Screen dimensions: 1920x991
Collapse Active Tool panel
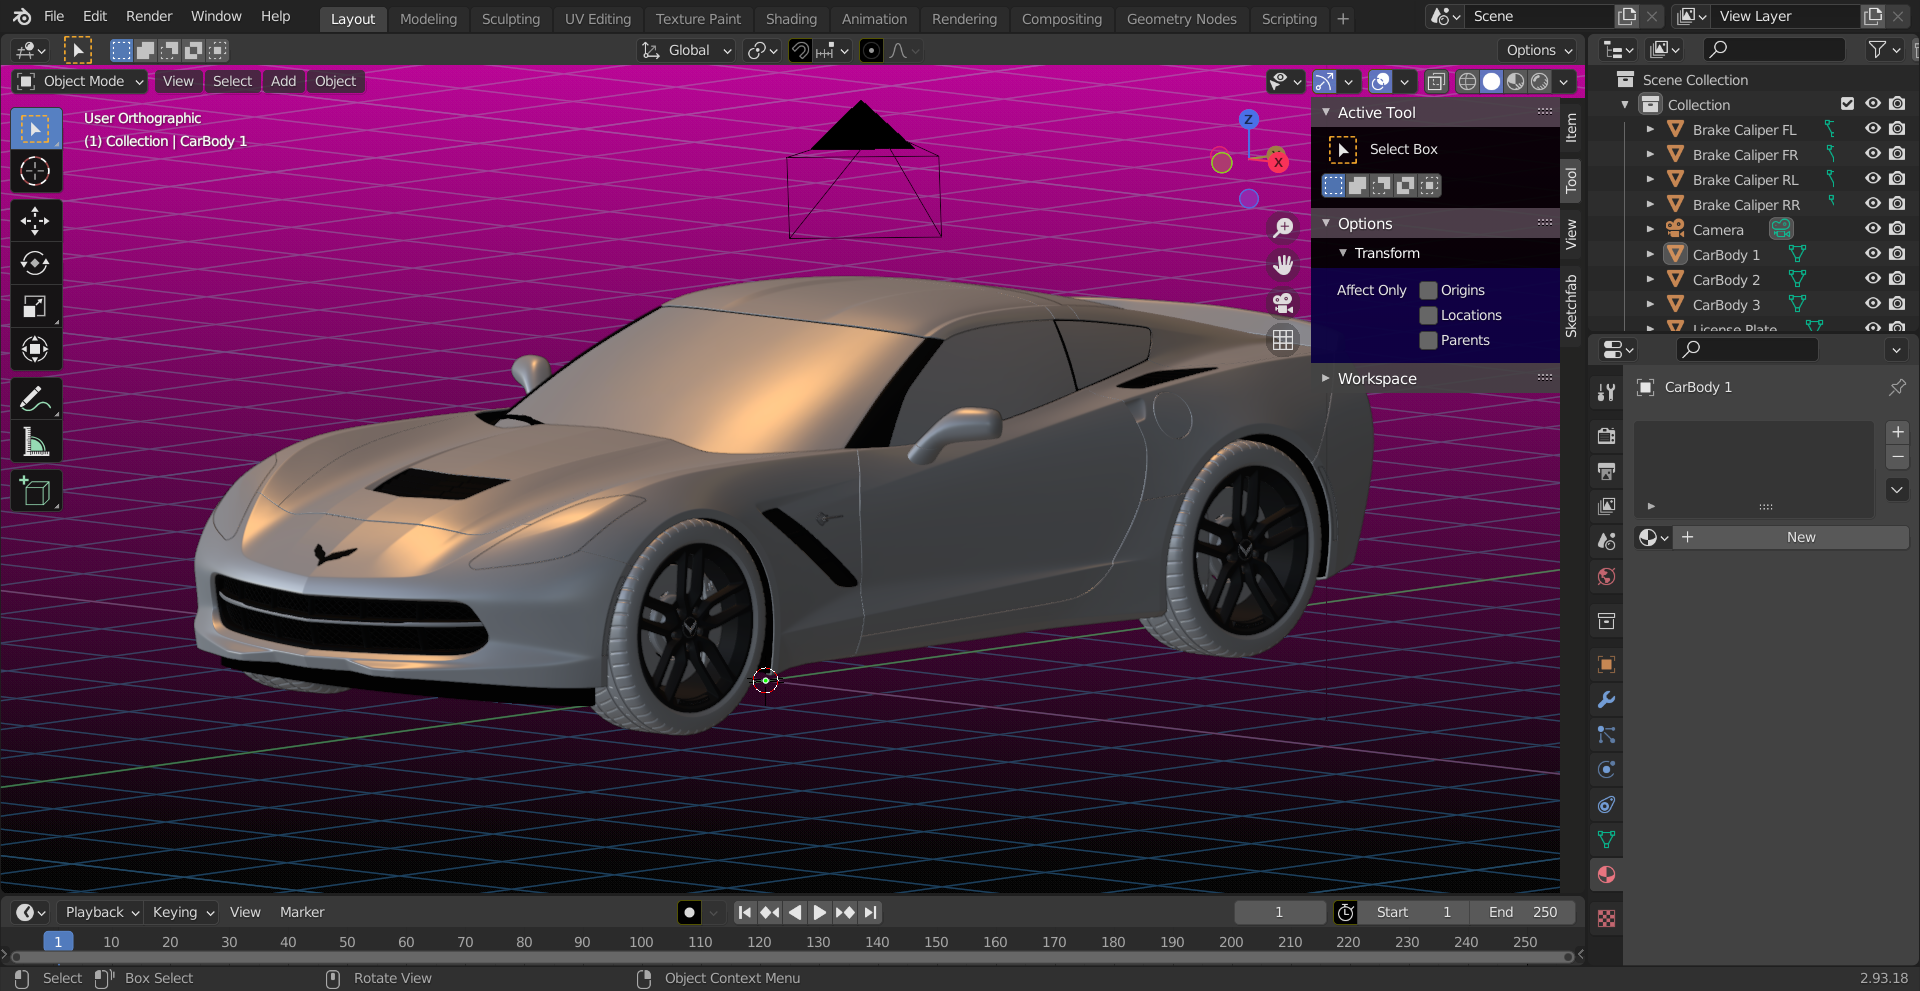pos(1326,112)
